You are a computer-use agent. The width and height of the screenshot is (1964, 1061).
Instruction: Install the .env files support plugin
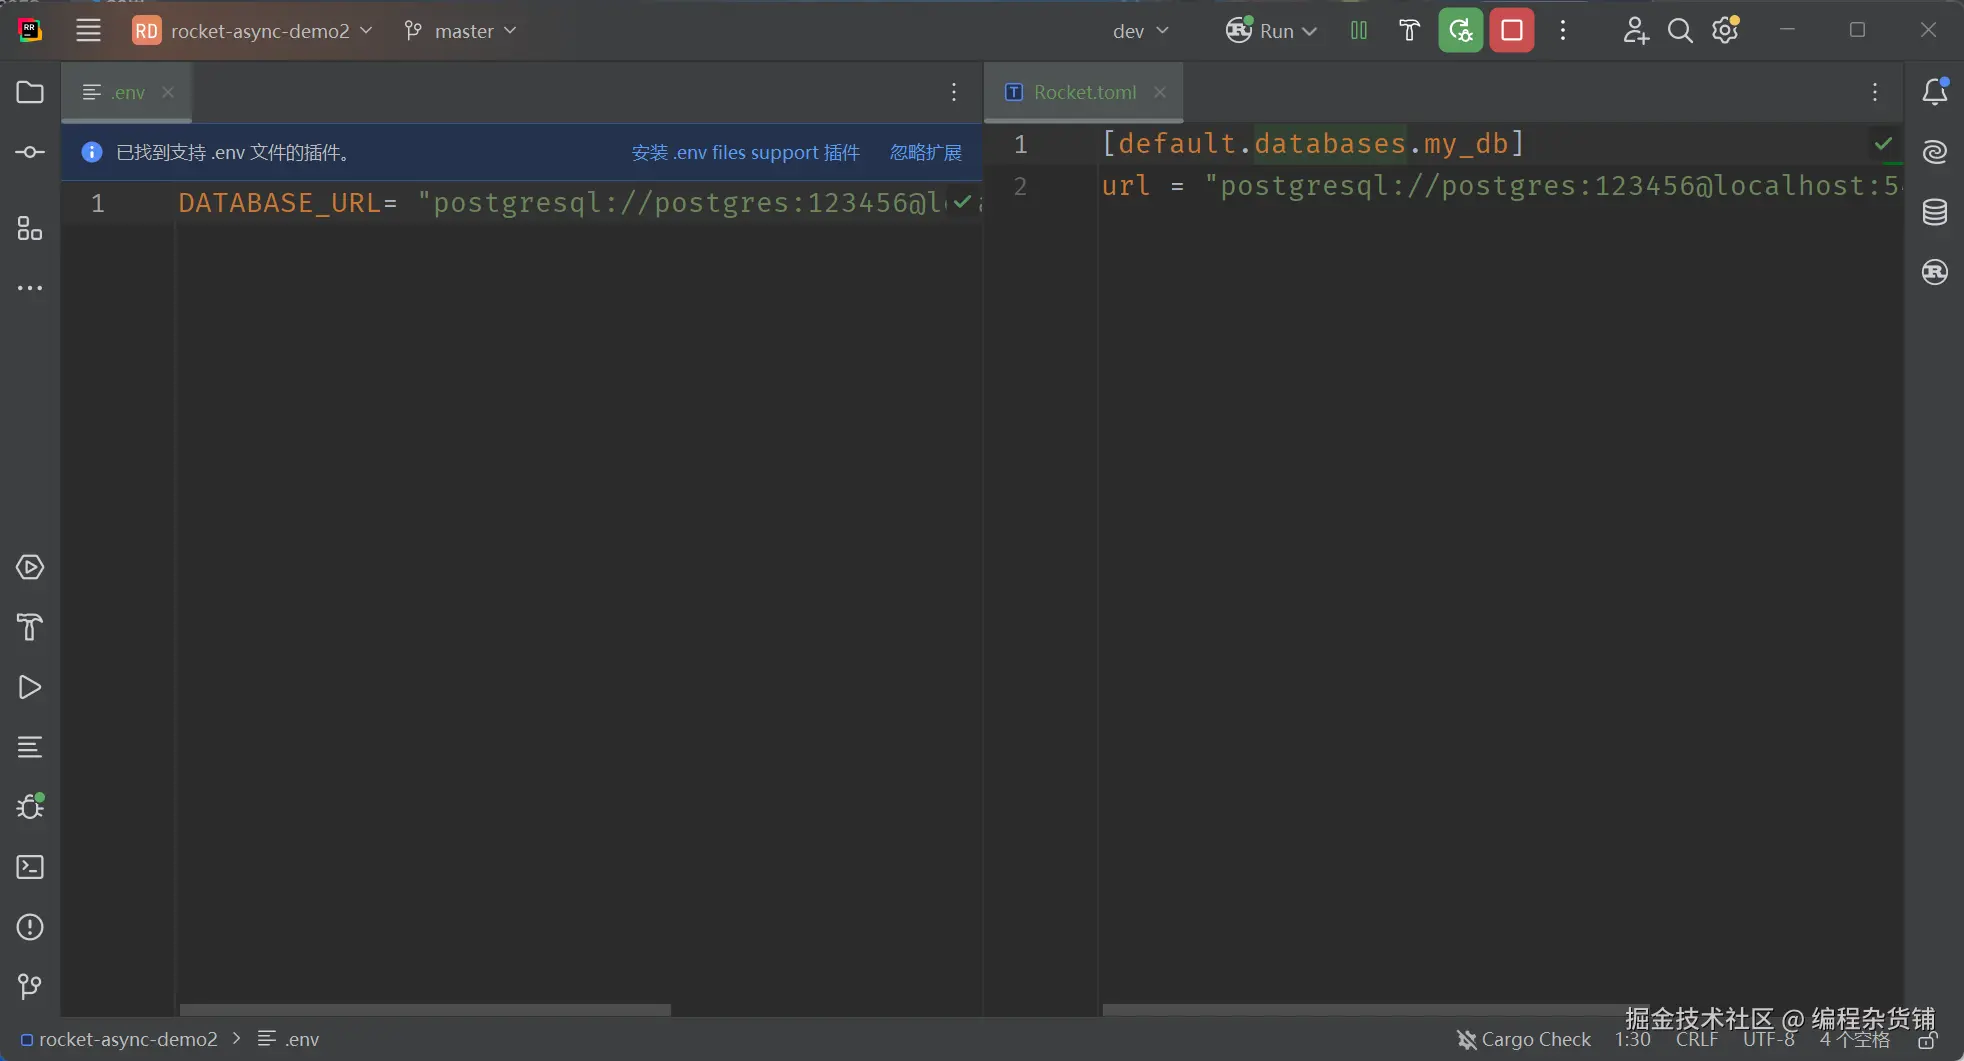coord(745,152)
